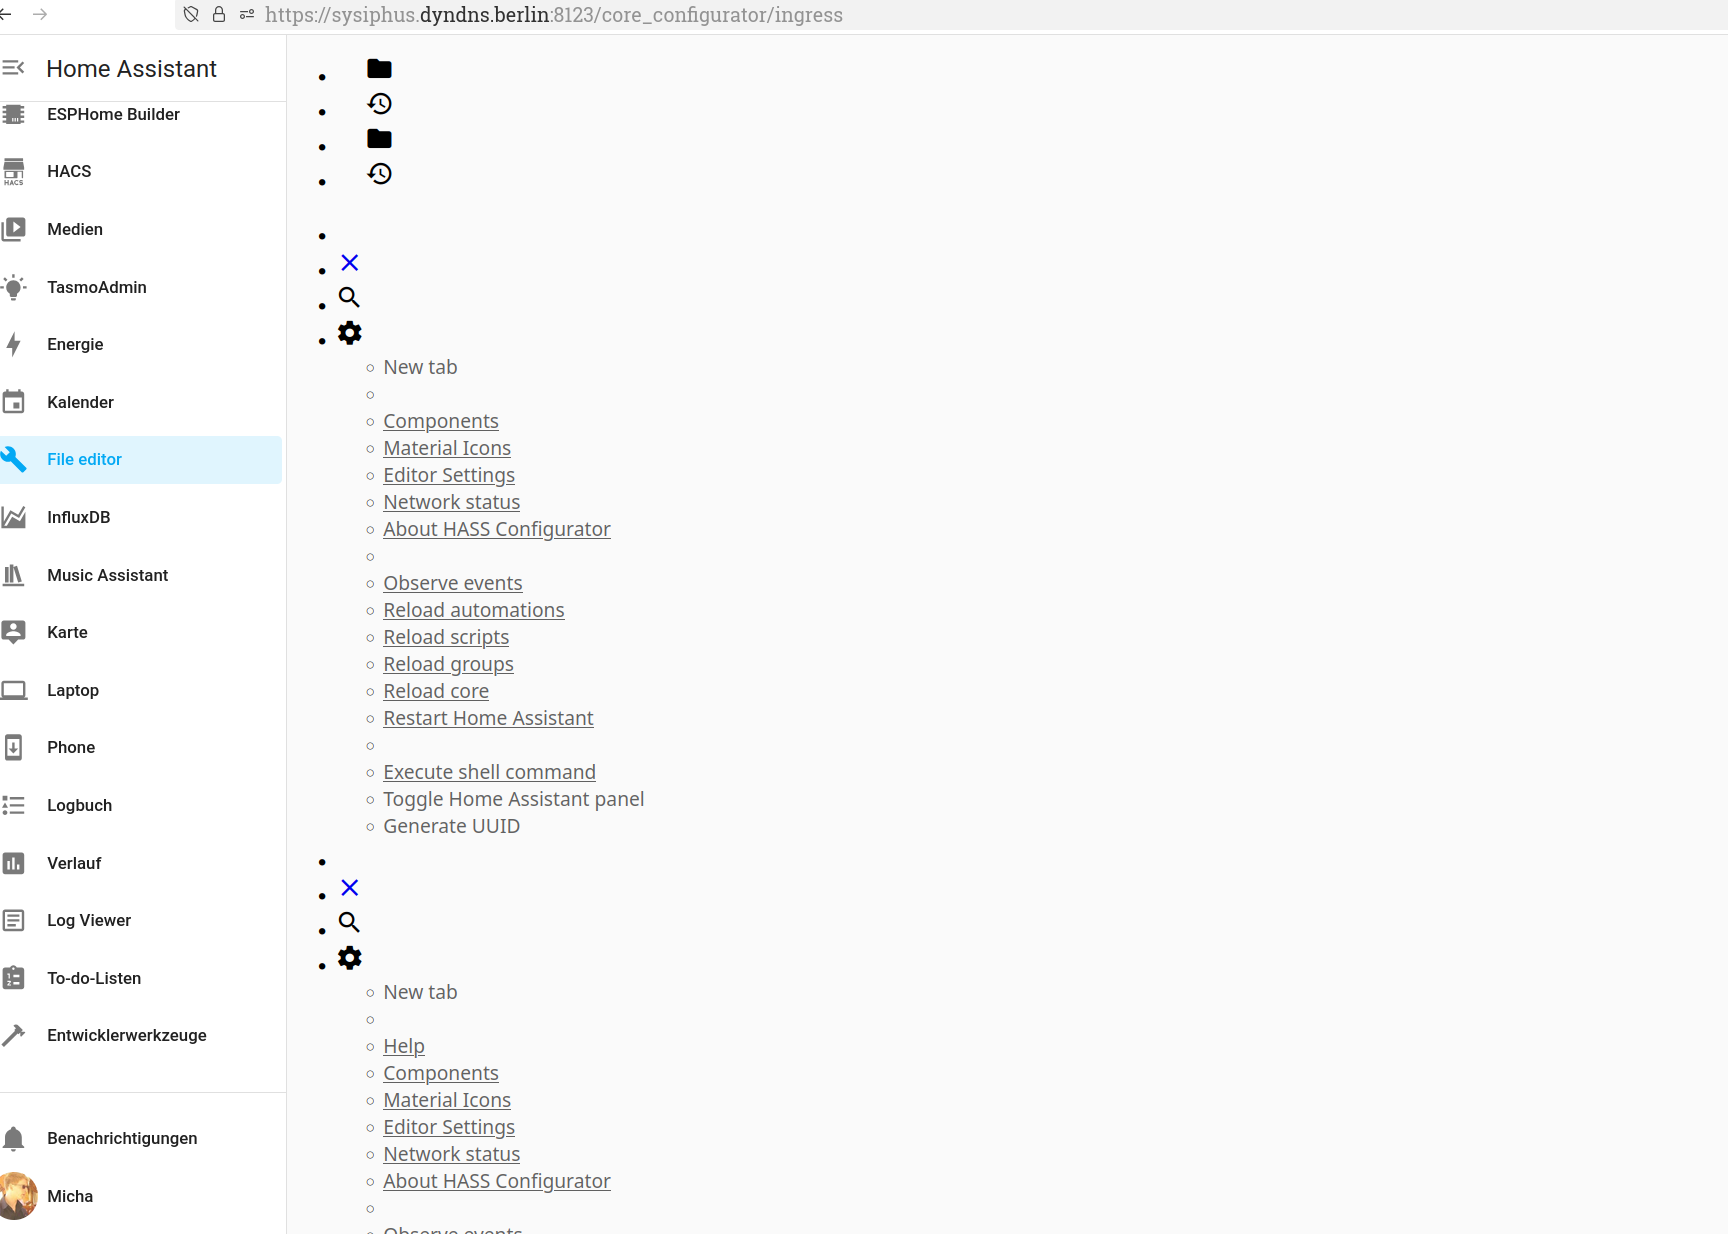The width and height of the screenshot is (1728, 1234).
Task: Open Components link in the upper list
Action: click(x=441, y=421)
